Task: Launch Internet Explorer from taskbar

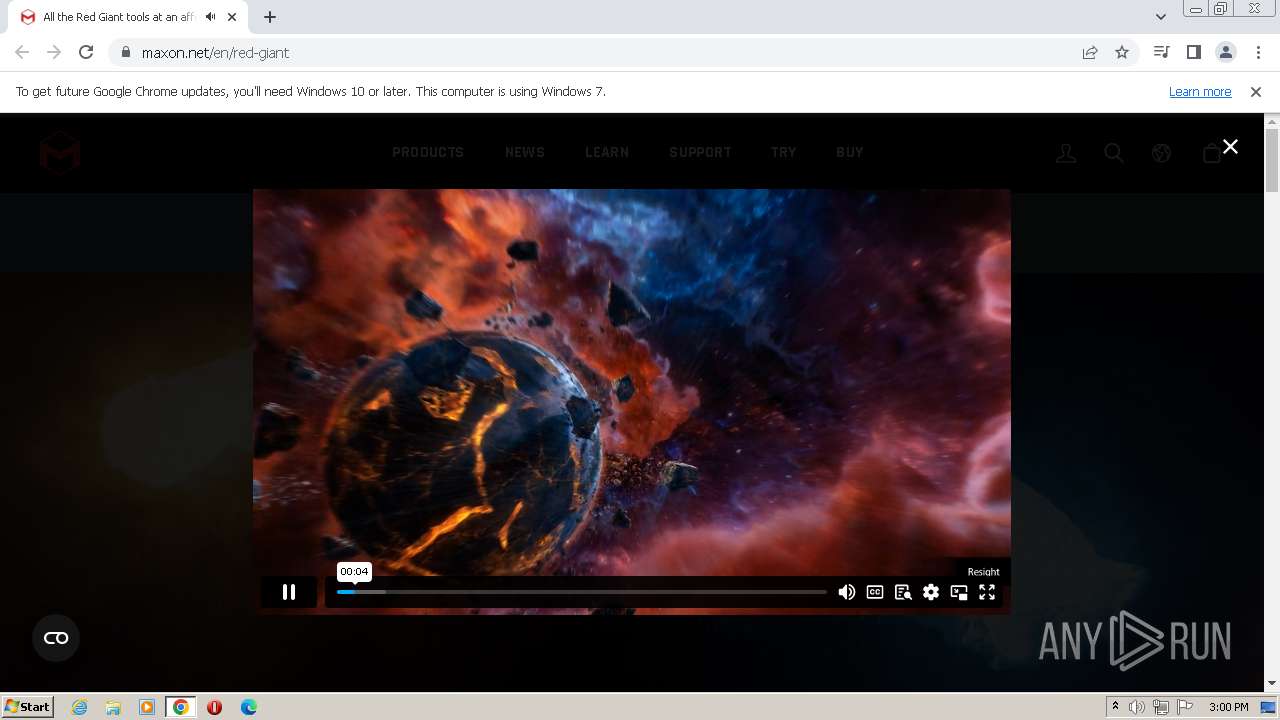Action: point(80,707)
